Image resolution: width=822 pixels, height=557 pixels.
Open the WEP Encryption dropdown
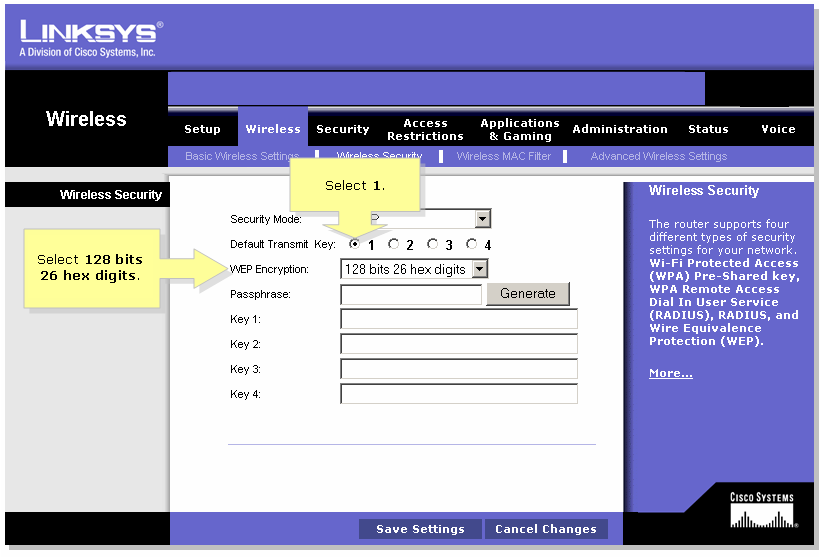point(480,269)
